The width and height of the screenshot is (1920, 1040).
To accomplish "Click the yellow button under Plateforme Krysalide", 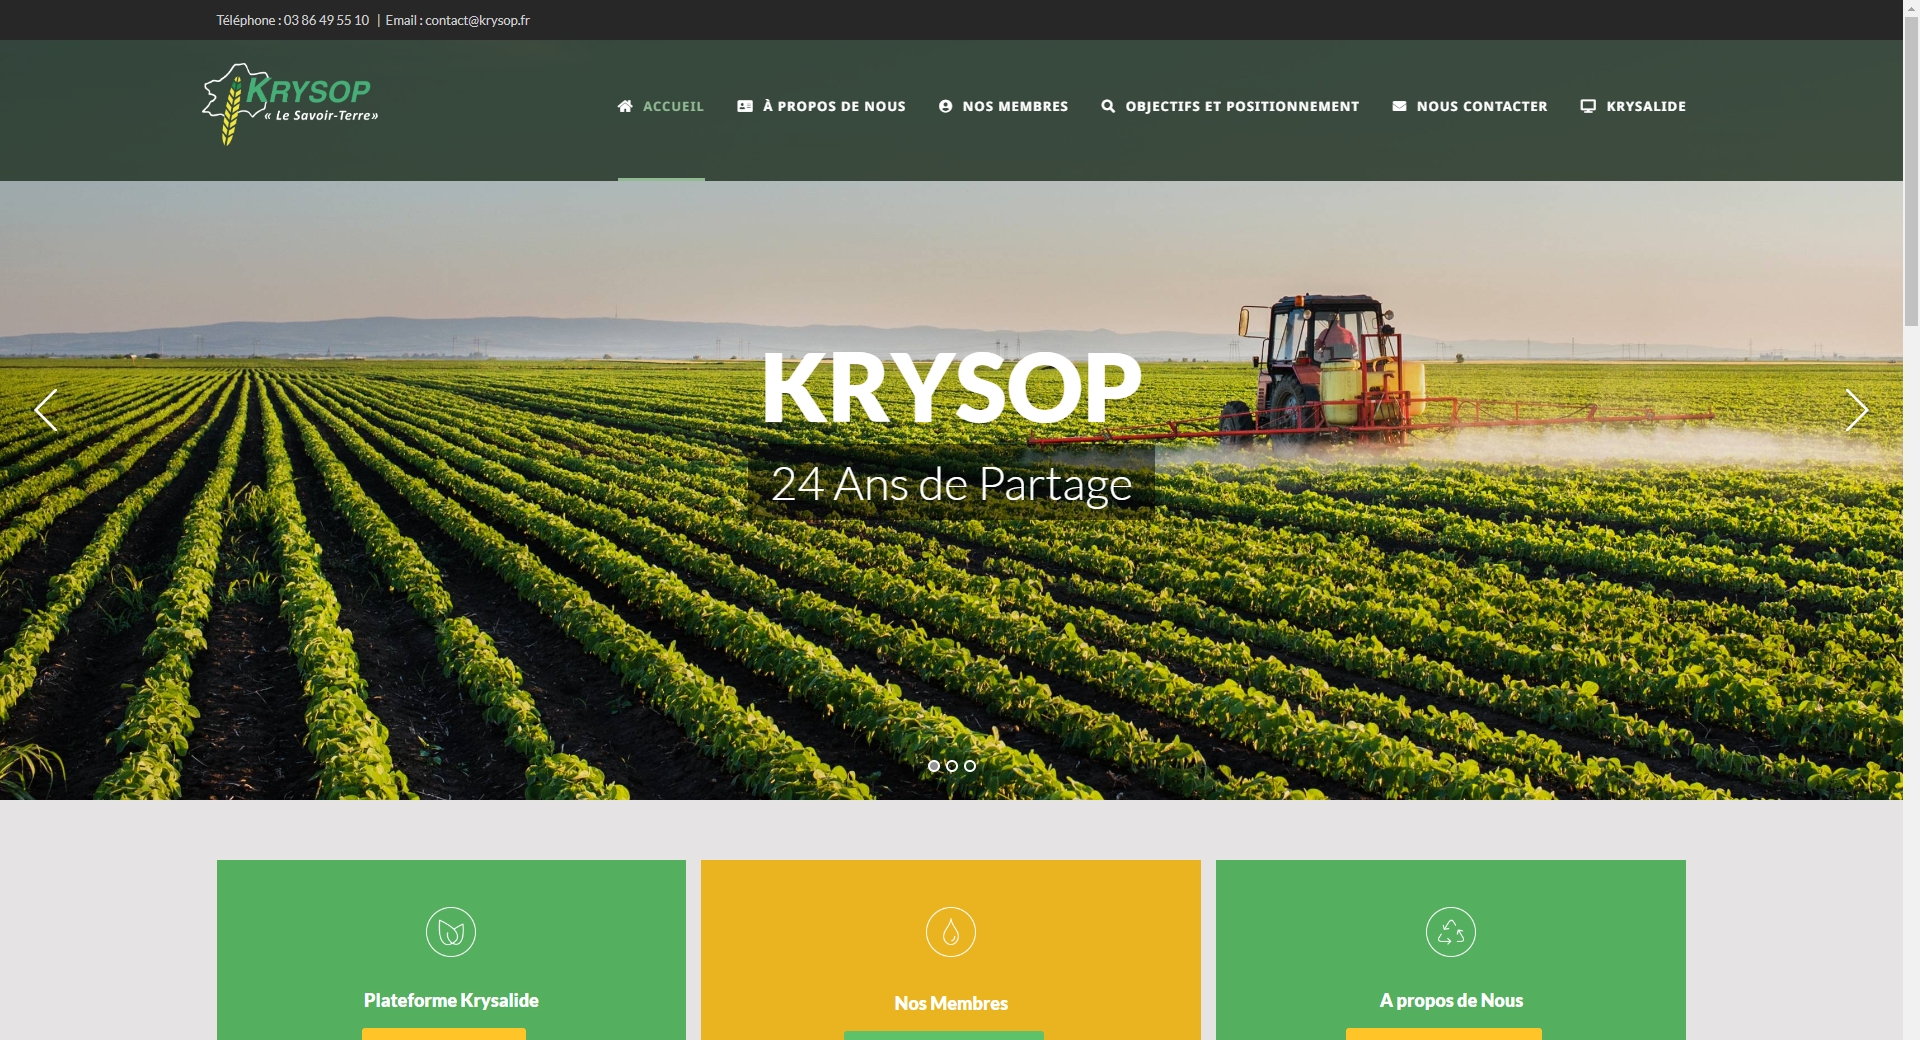I will [444, 1034].
